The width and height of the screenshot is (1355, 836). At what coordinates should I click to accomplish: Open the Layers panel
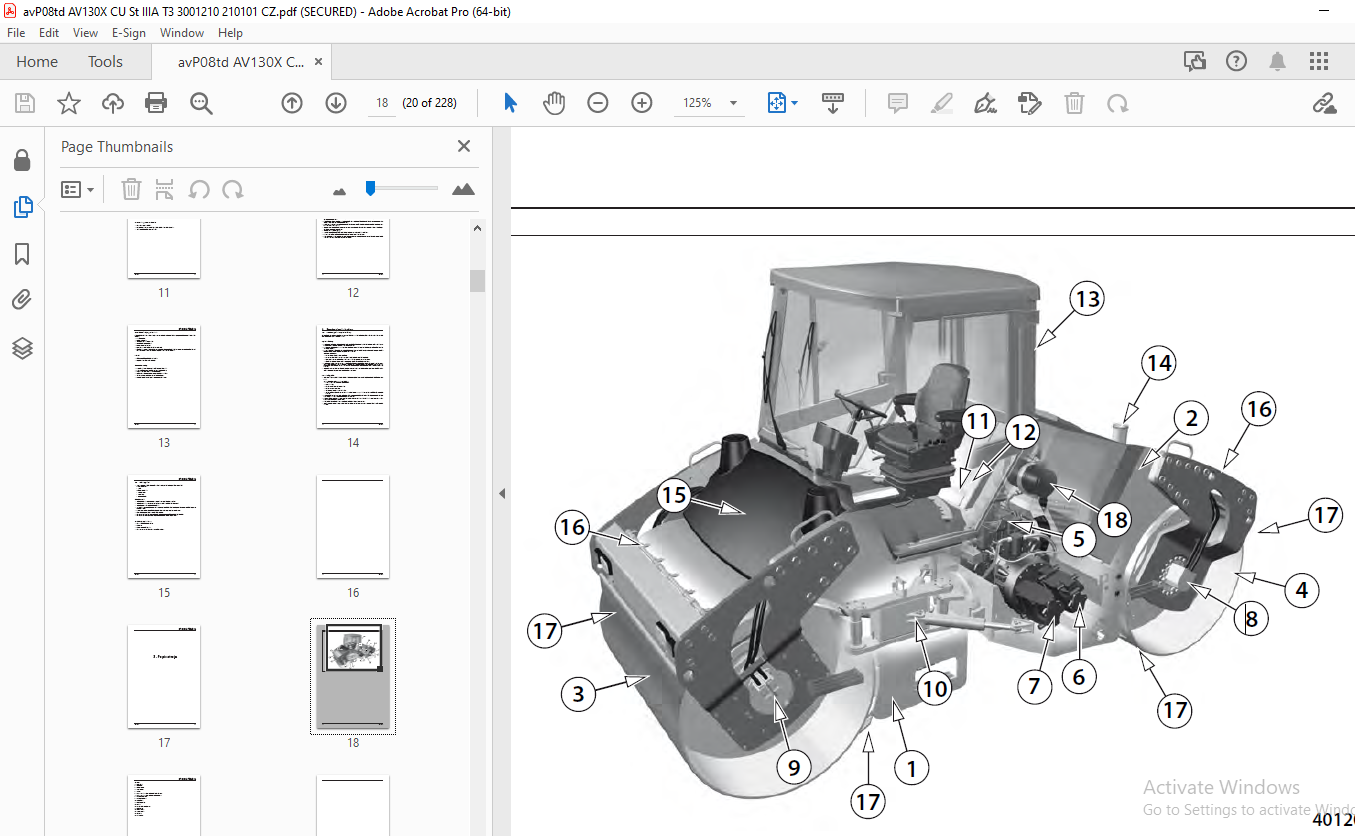(22, 348)
